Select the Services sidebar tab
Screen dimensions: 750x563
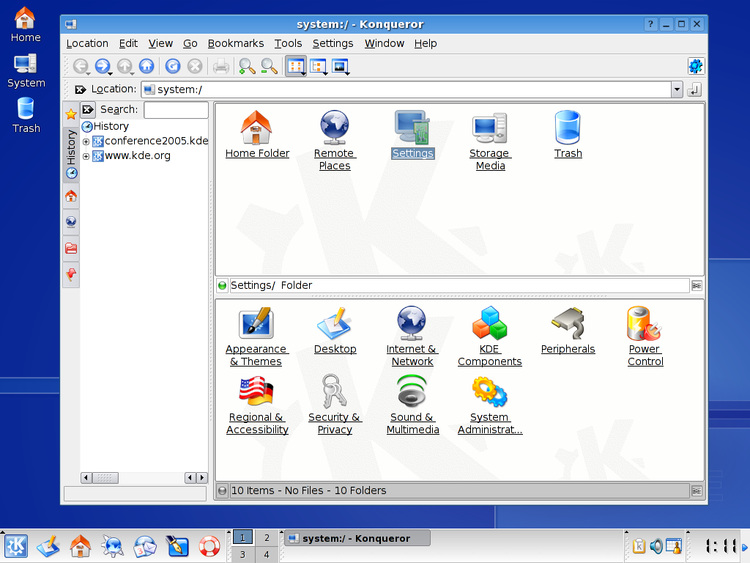(71, 275)
